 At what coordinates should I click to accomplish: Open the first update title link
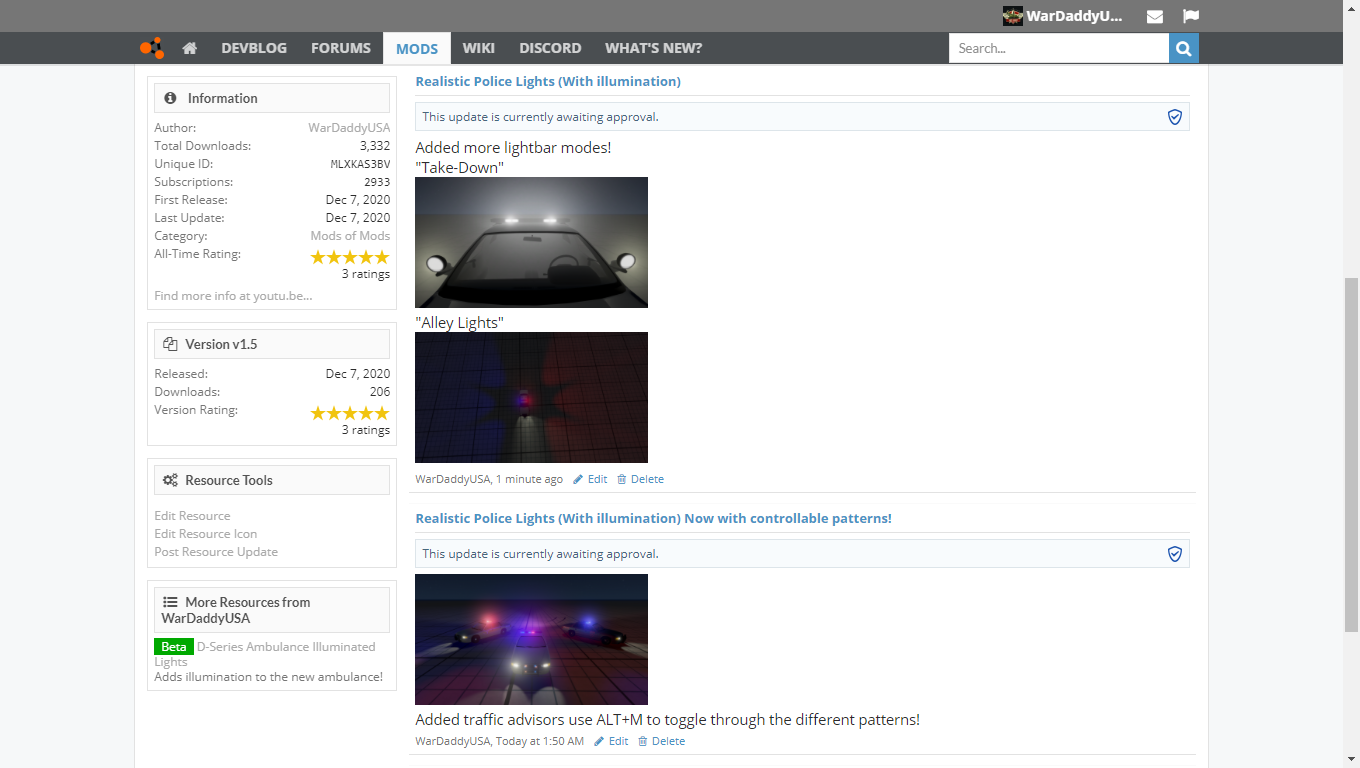click(x=548, y=81)
